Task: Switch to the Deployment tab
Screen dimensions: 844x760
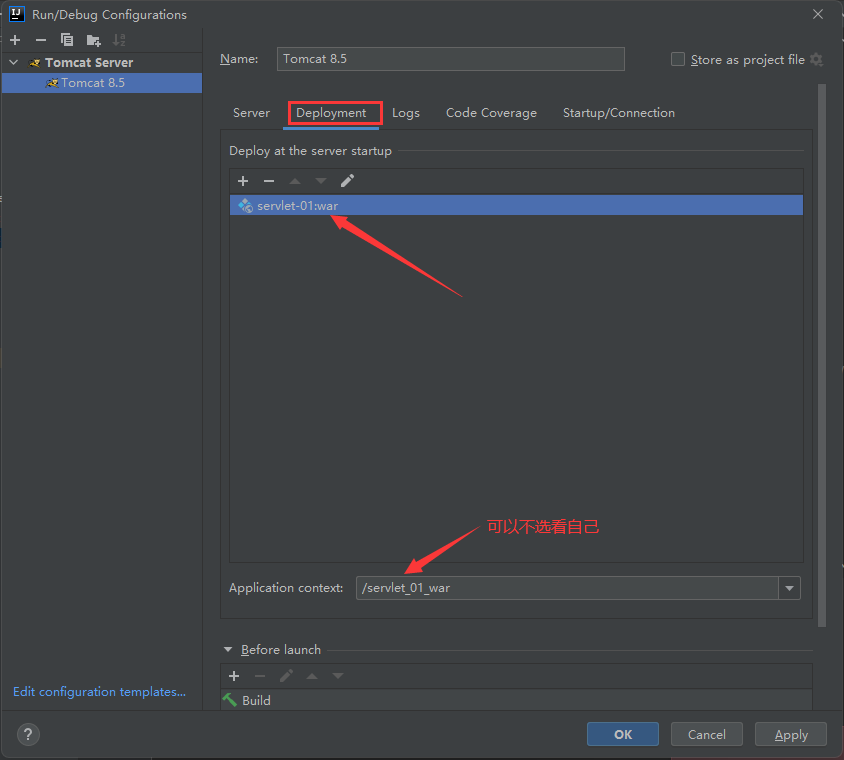Action: pyautogui.click(x=331, y=113)
